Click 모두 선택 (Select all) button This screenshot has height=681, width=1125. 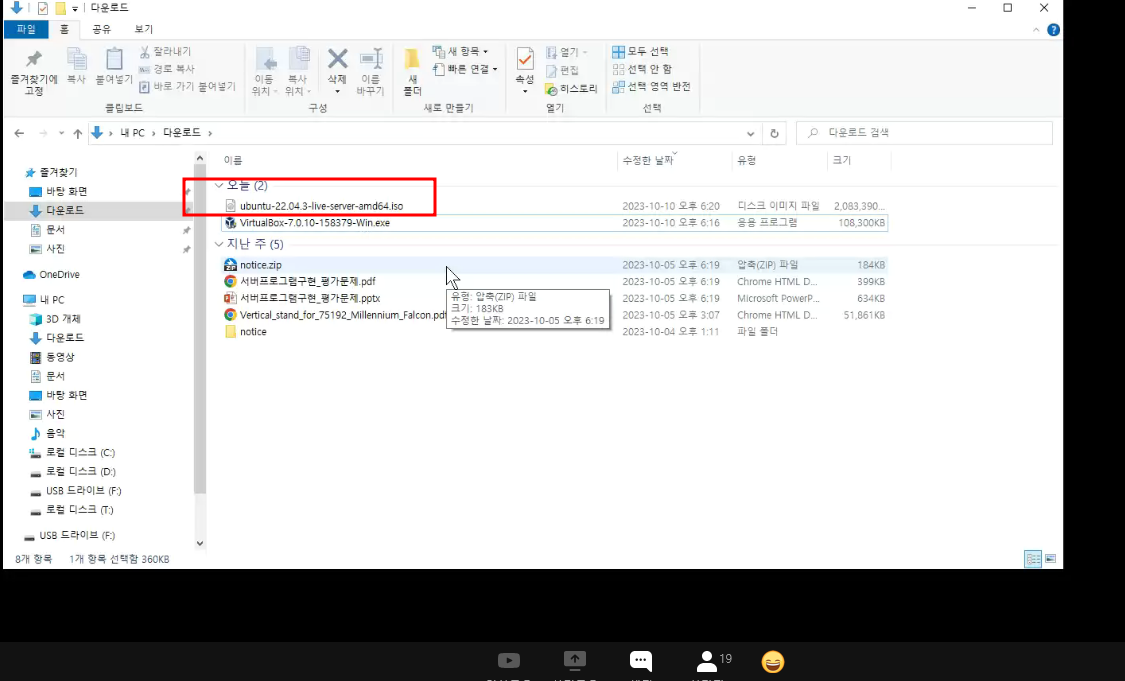point(640,52)
